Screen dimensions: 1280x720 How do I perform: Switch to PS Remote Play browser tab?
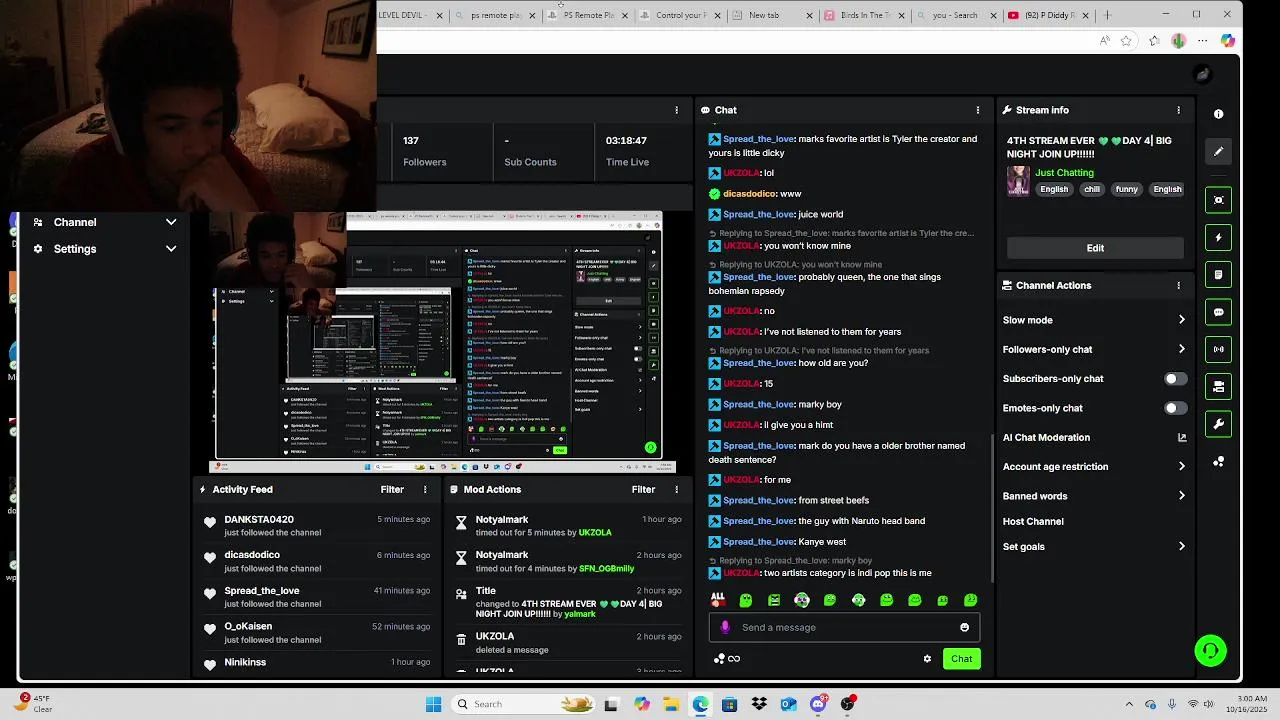tap(588, 15)
